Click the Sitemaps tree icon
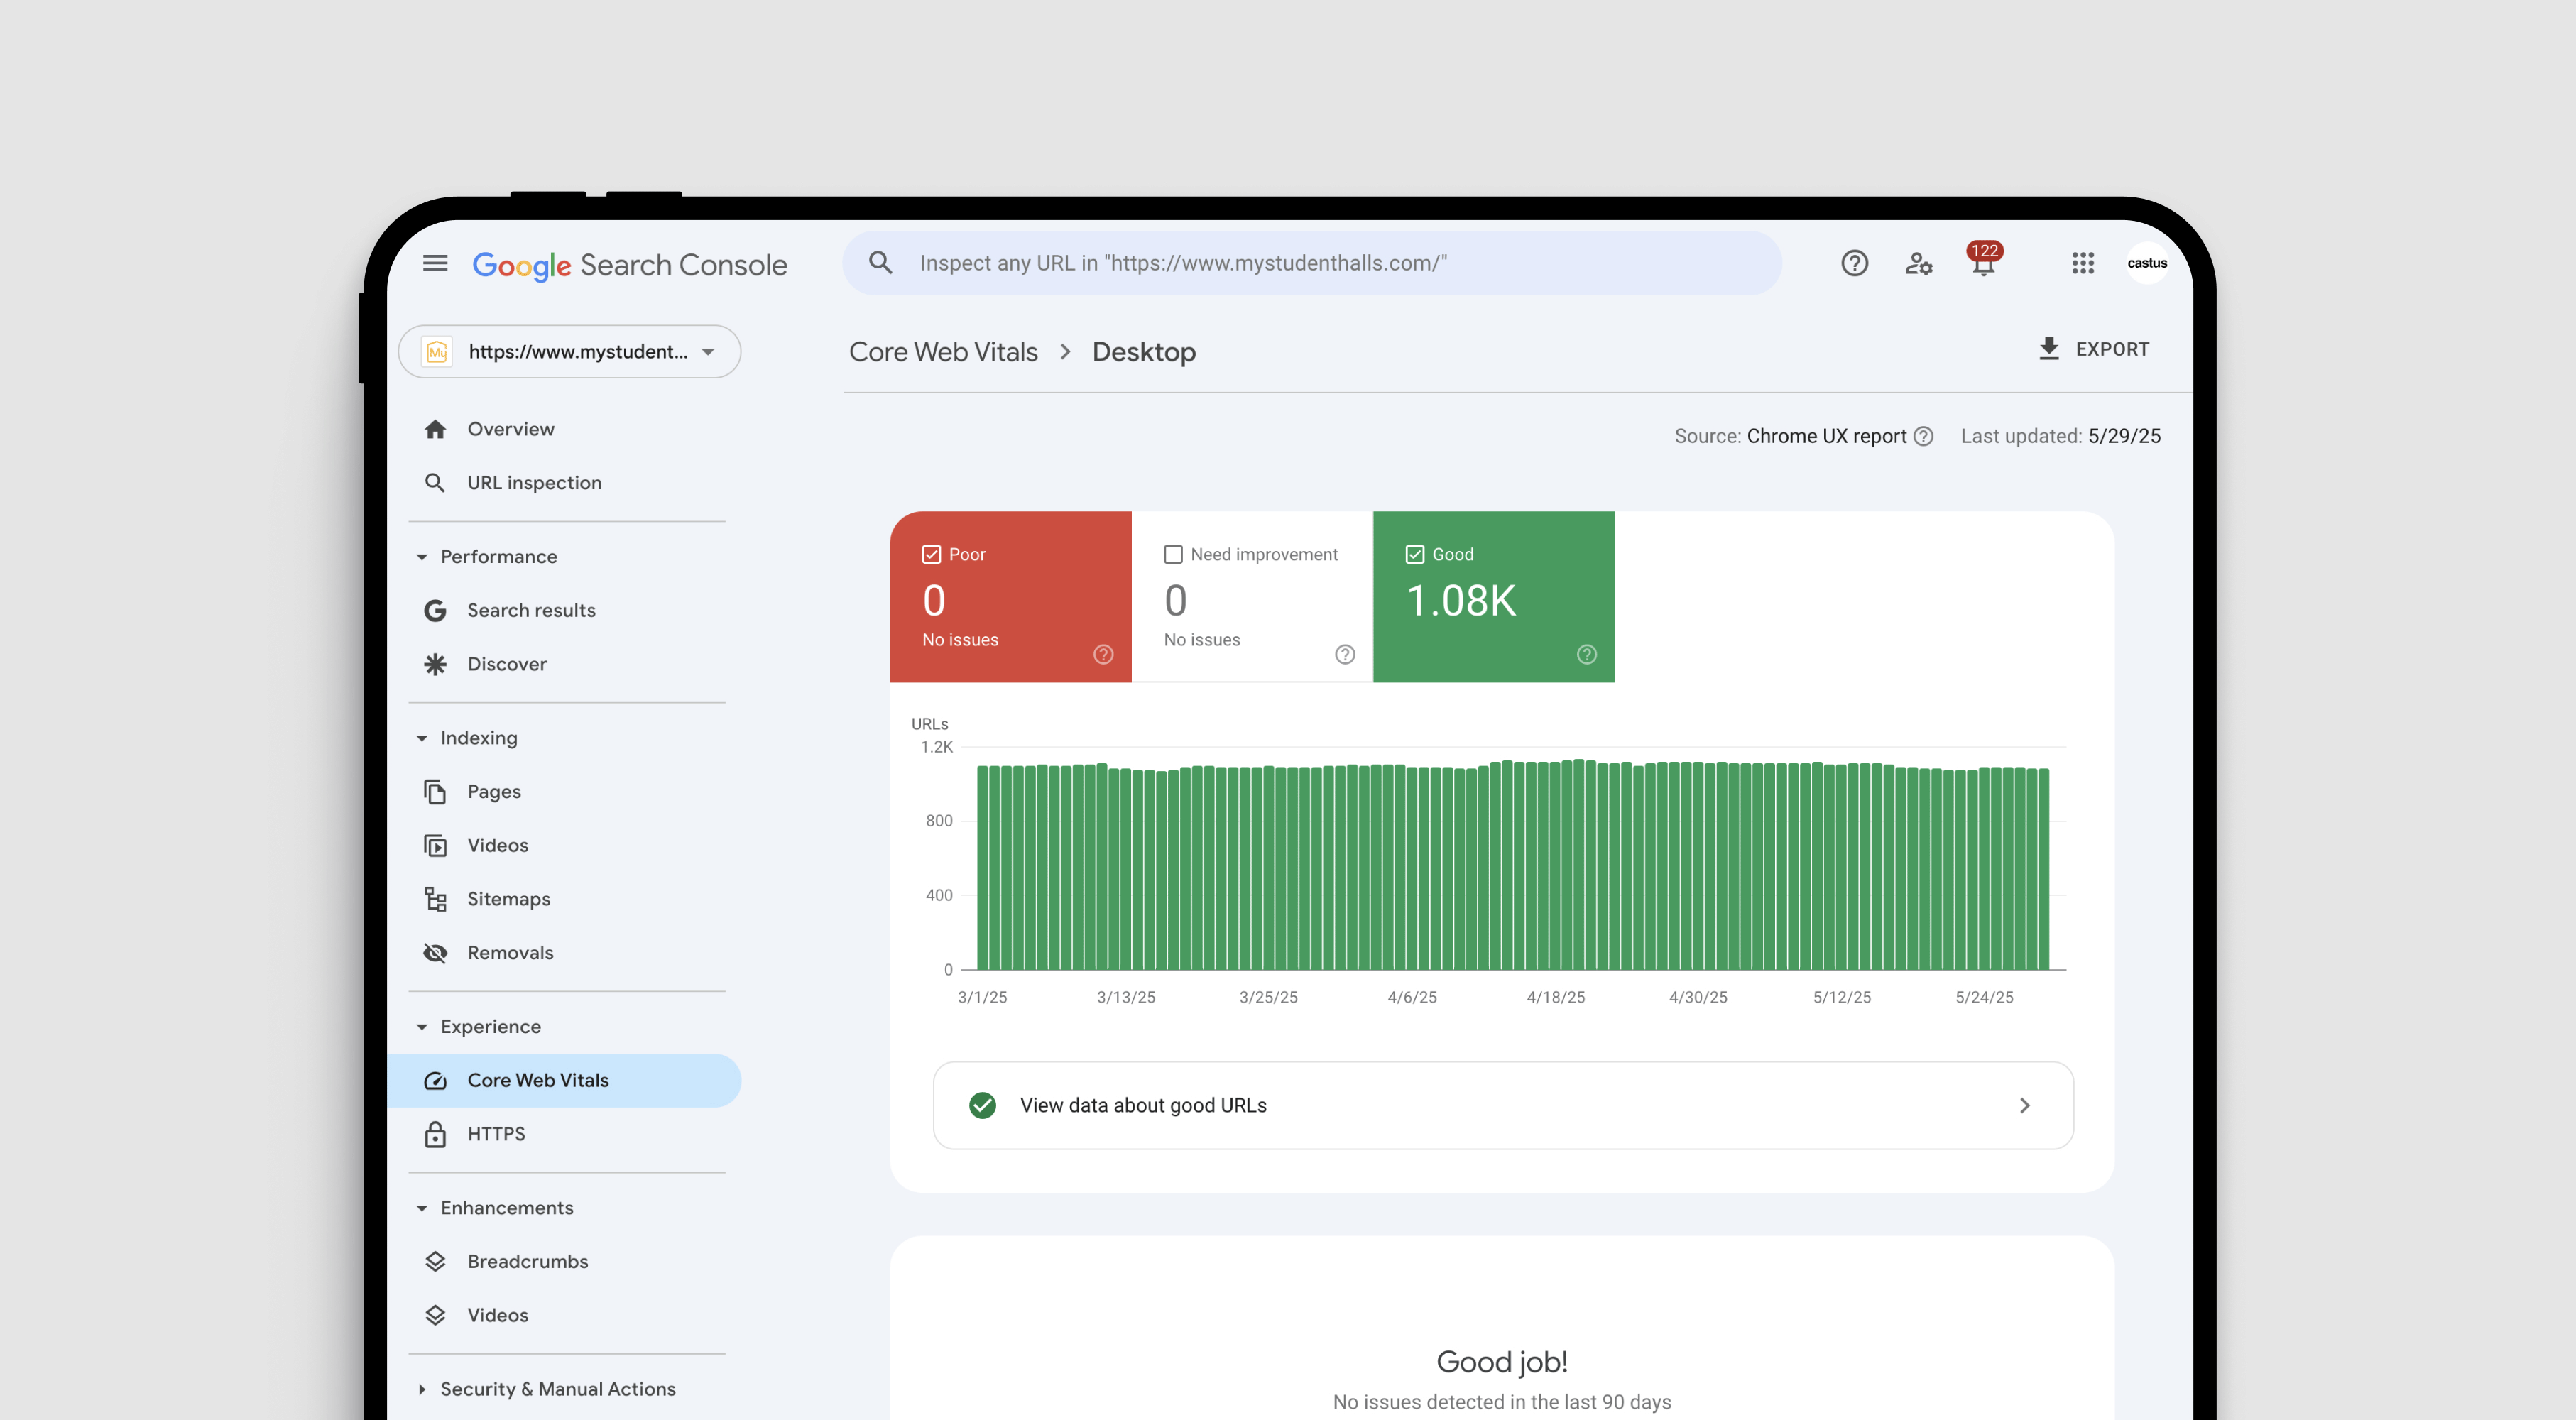This screenshot has width=2576, height=1420. point(435,899)
